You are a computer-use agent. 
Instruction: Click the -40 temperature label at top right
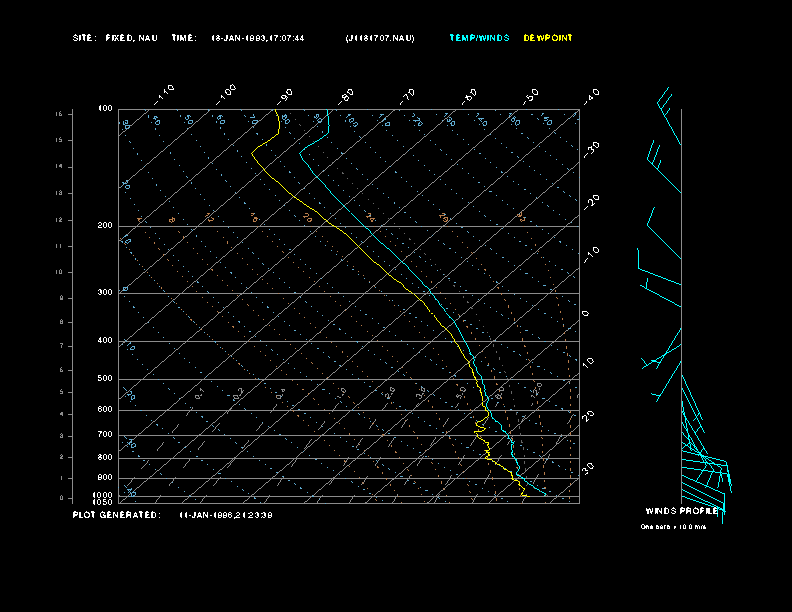click(x=590, y=95)
